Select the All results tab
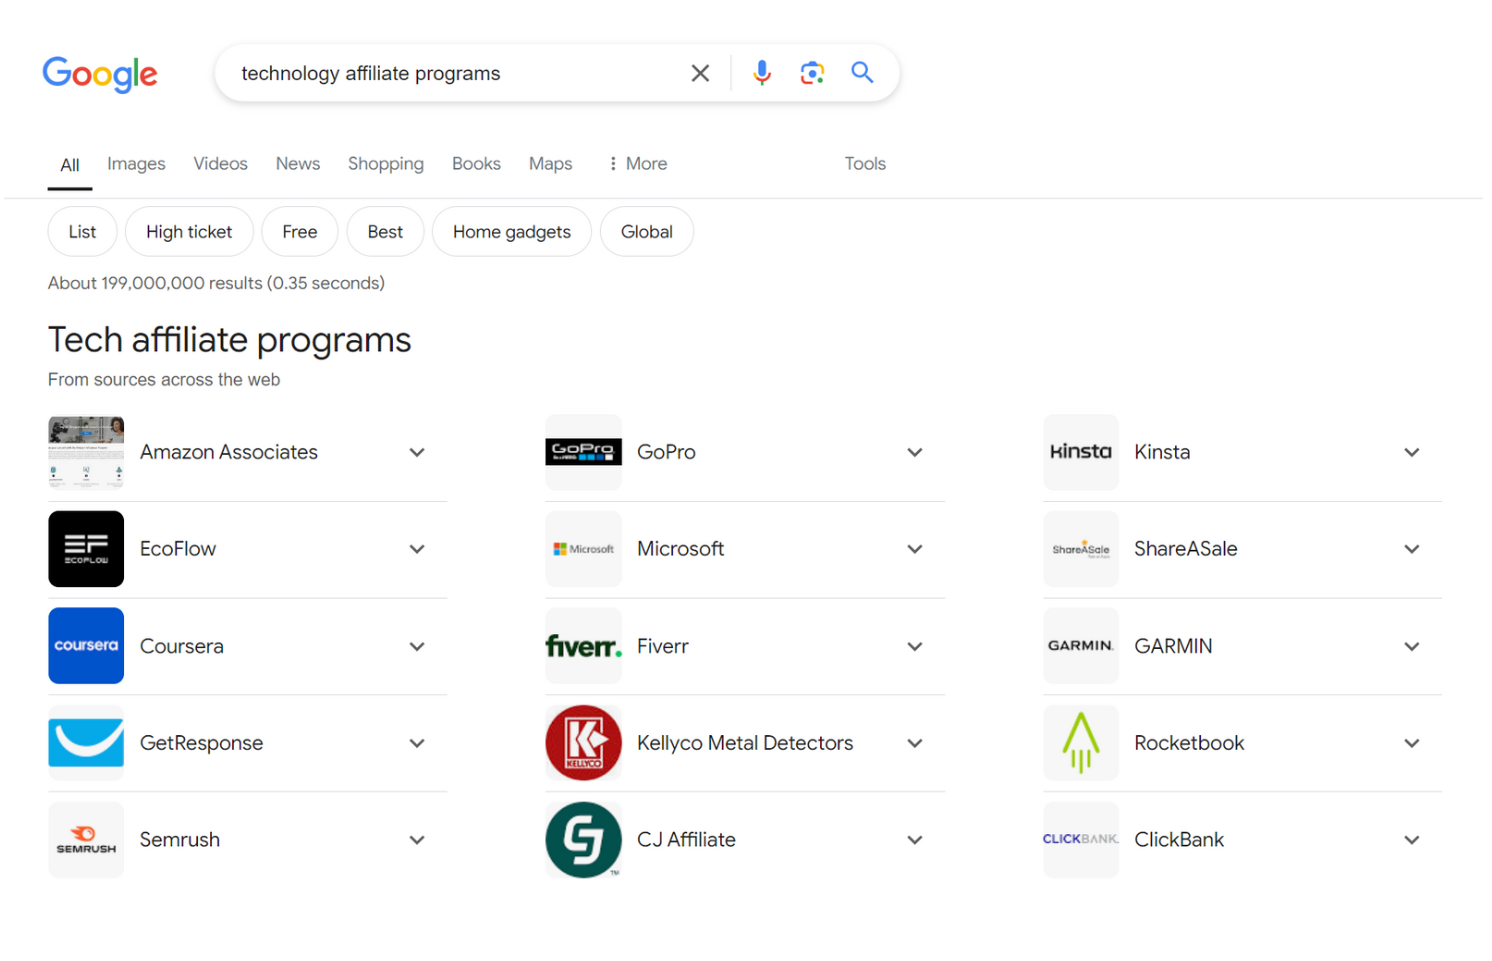The height and width of the screenshot is (961, 1492). point(70,165)
